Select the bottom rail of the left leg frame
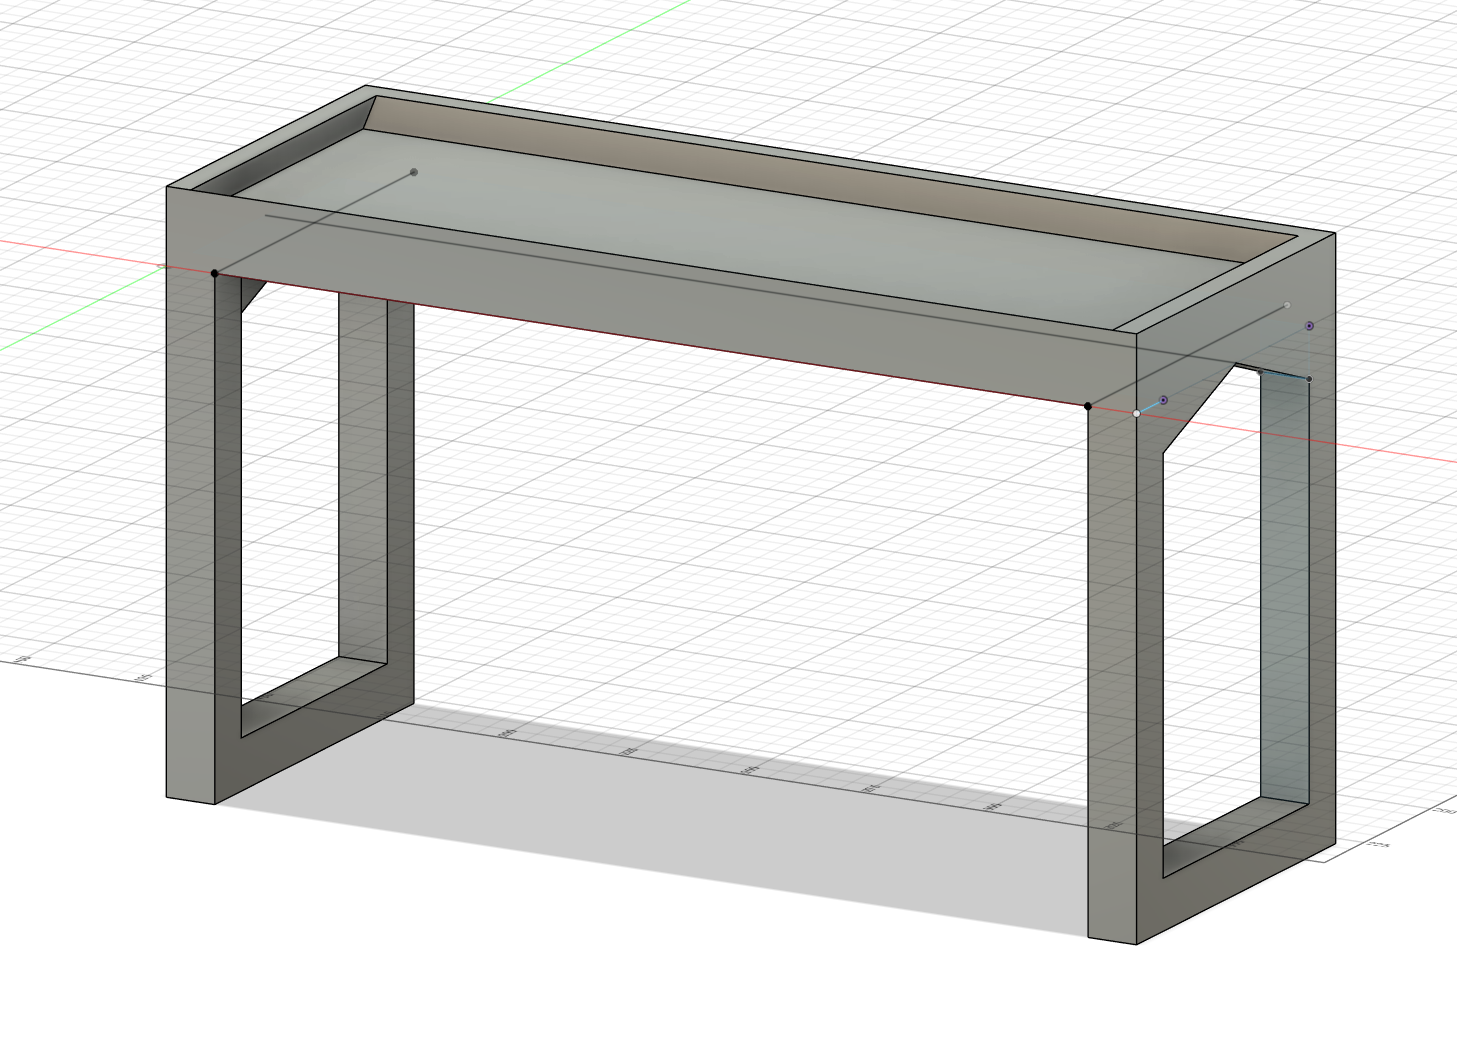 pyautogui.click(x=315, y=726)
